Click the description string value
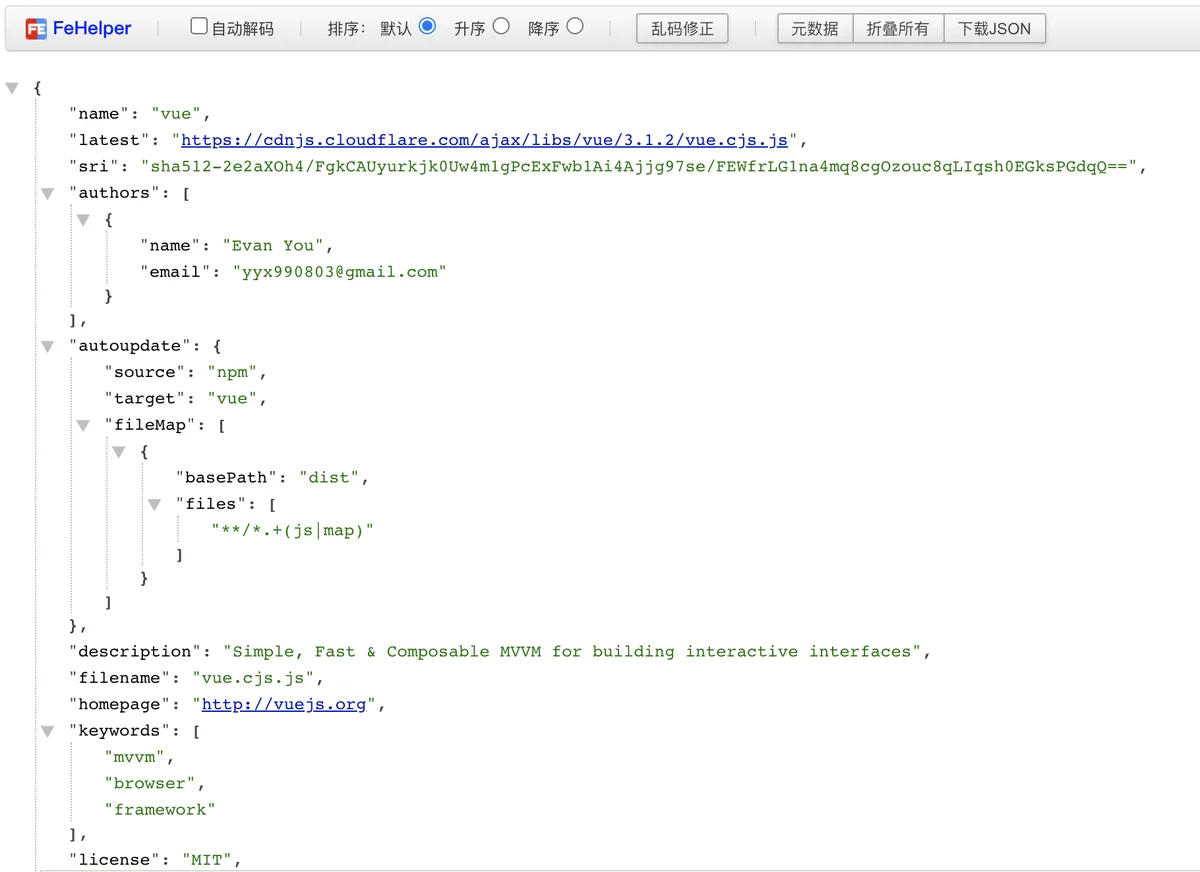This screenshot has height=872, width=1200. pyautogui.click(x=572, y=651)
